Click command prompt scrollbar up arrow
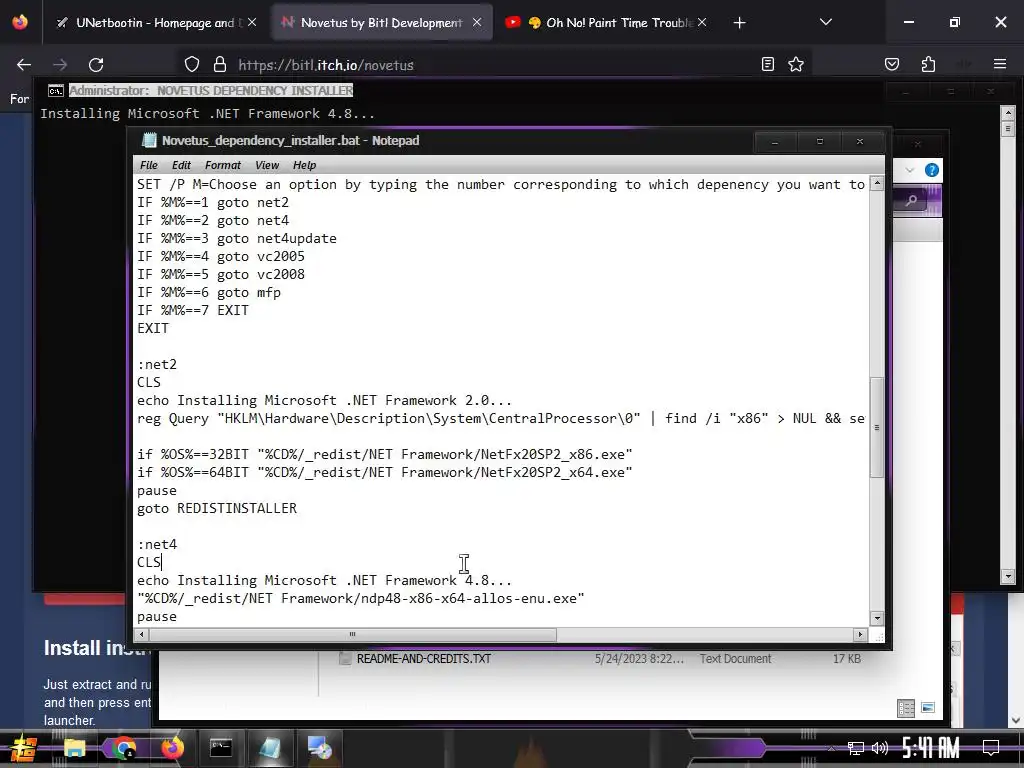Image resolution: width=1024 pixels, height=768 pixels. tap(1008, 112)
